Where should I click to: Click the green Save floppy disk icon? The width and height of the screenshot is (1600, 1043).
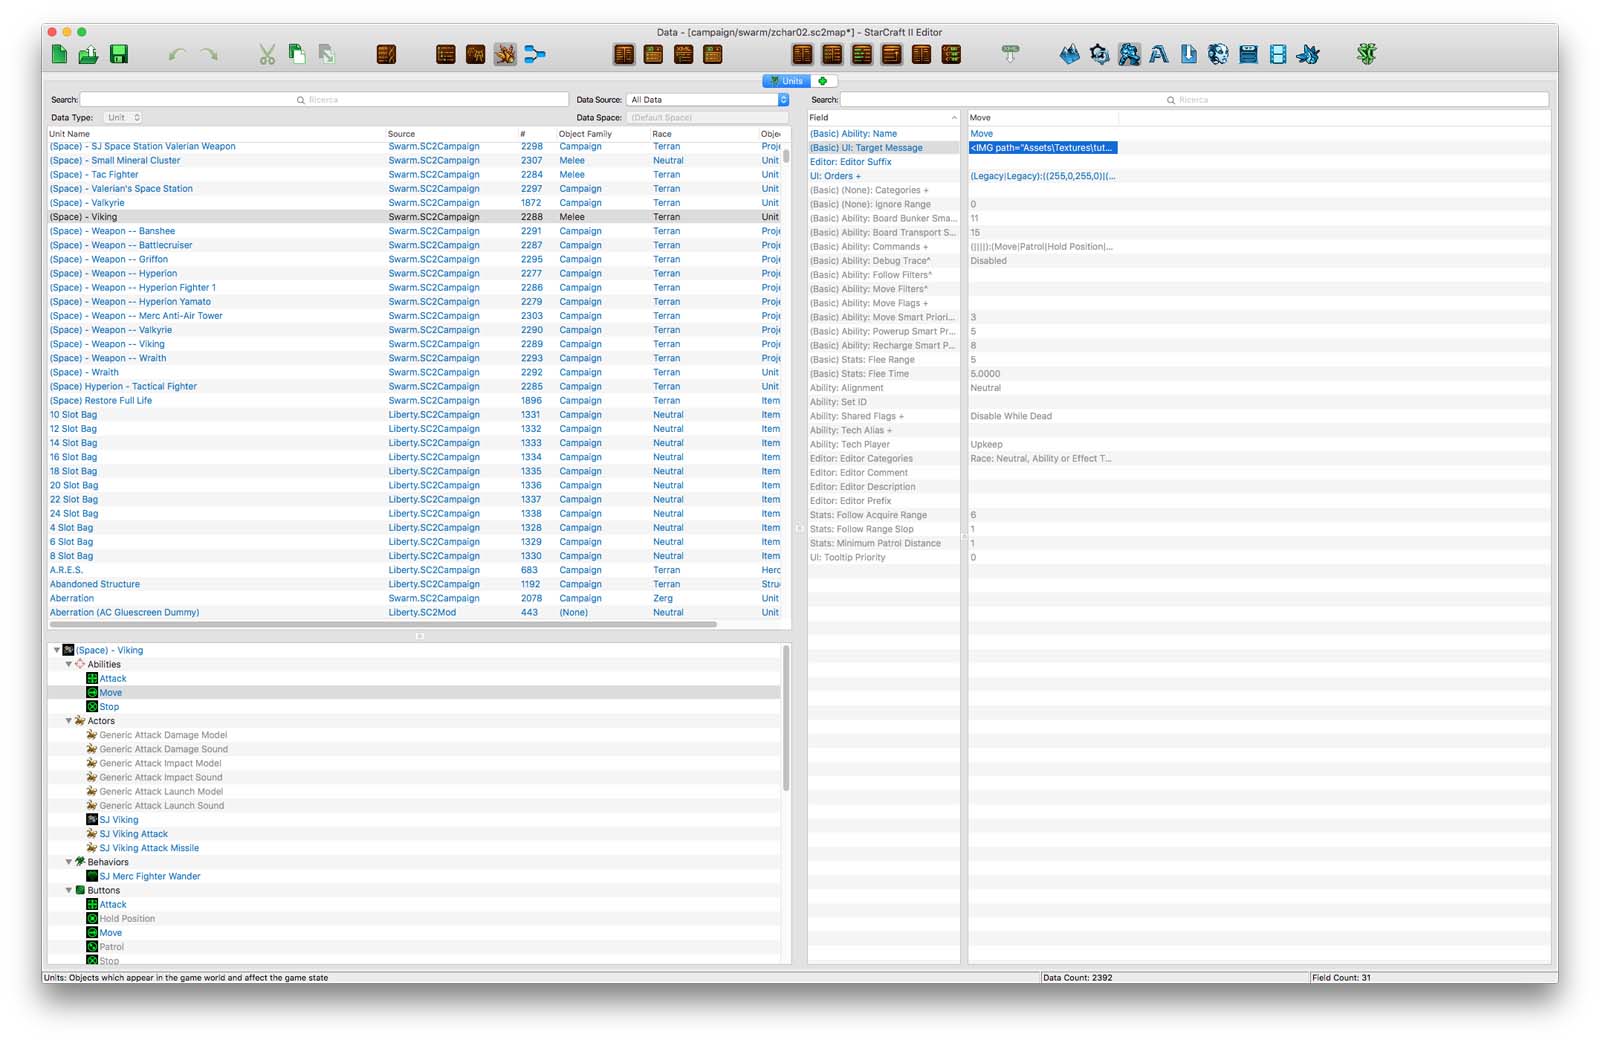[x=119, y=55]
